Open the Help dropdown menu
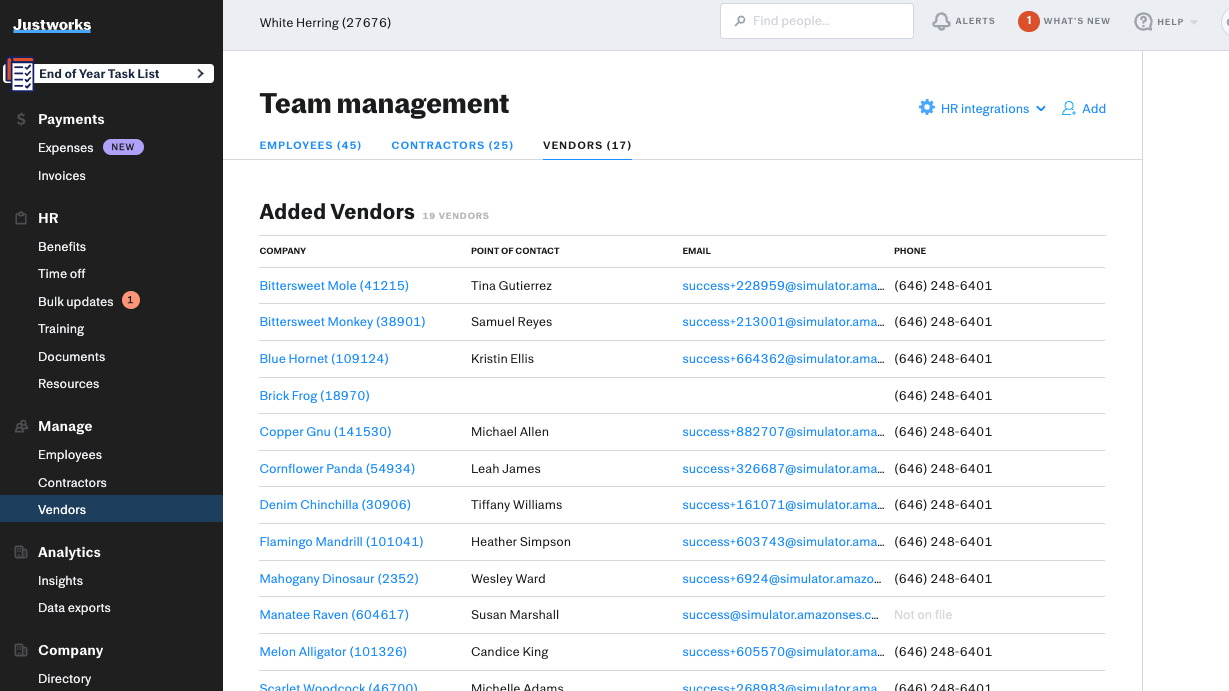The width and height of the screenshot is (1229, 691). coord(1166,21)
